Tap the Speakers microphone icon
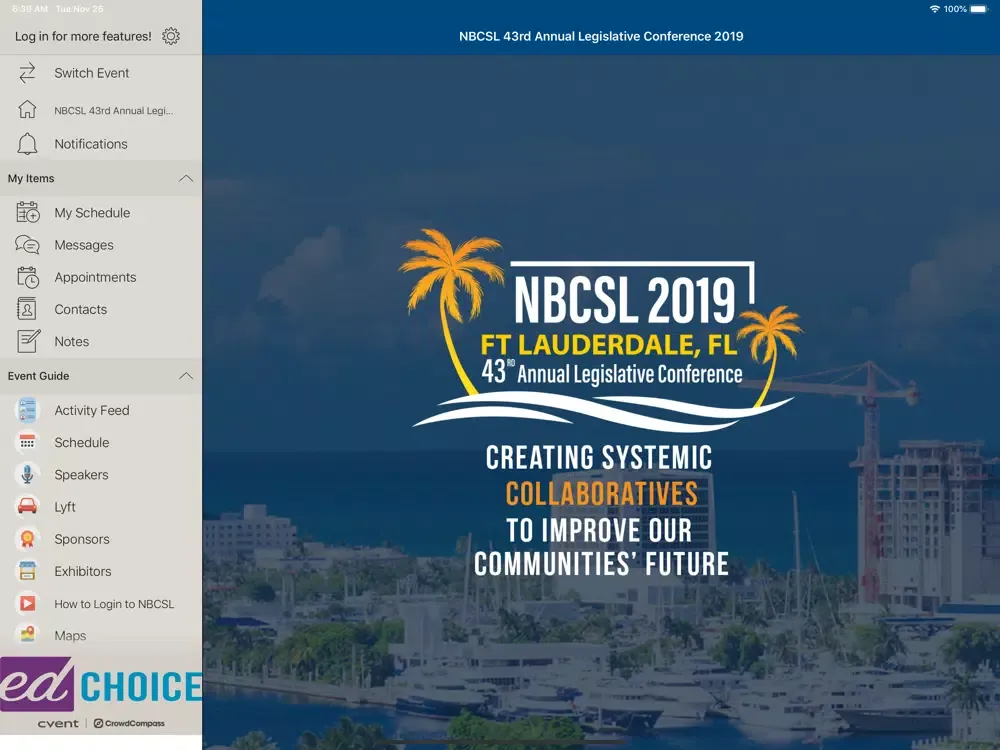This screenshot has width=1000, height=750. click(x=27, y=474)
